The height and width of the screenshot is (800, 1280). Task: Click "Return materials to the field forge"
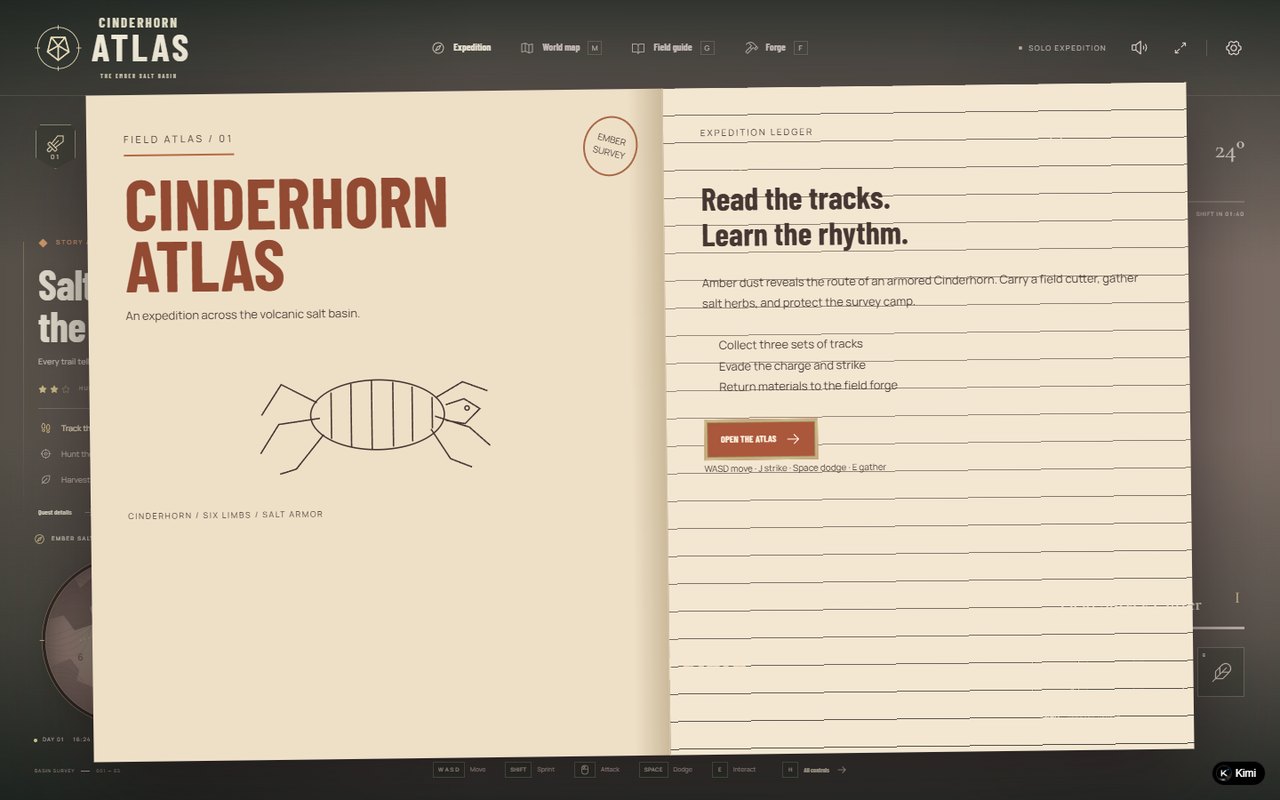808,386
